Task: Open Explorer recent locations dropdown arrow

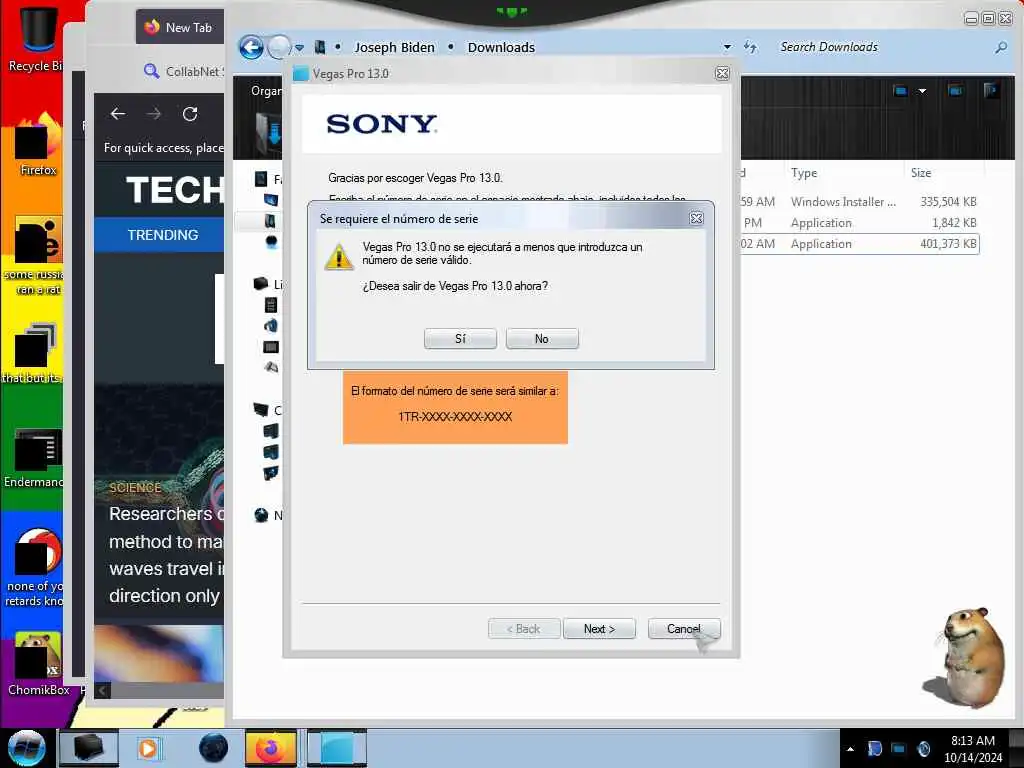Action: coord(299,48)
